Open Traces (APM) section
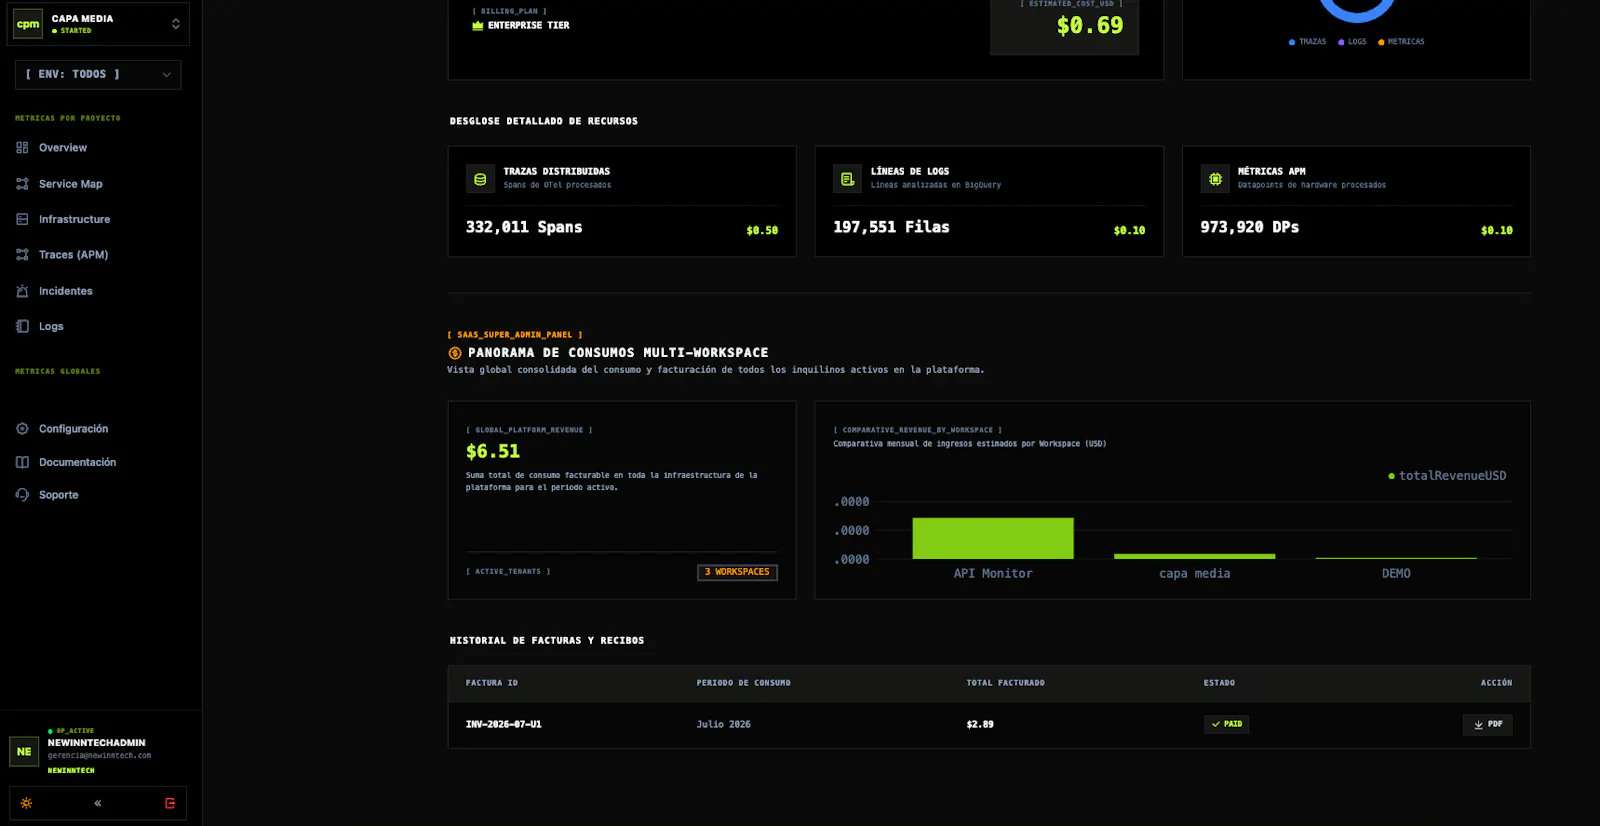The height and width of the screenshot is (826, 1600). pyautogui.click(x=73, y=255)
